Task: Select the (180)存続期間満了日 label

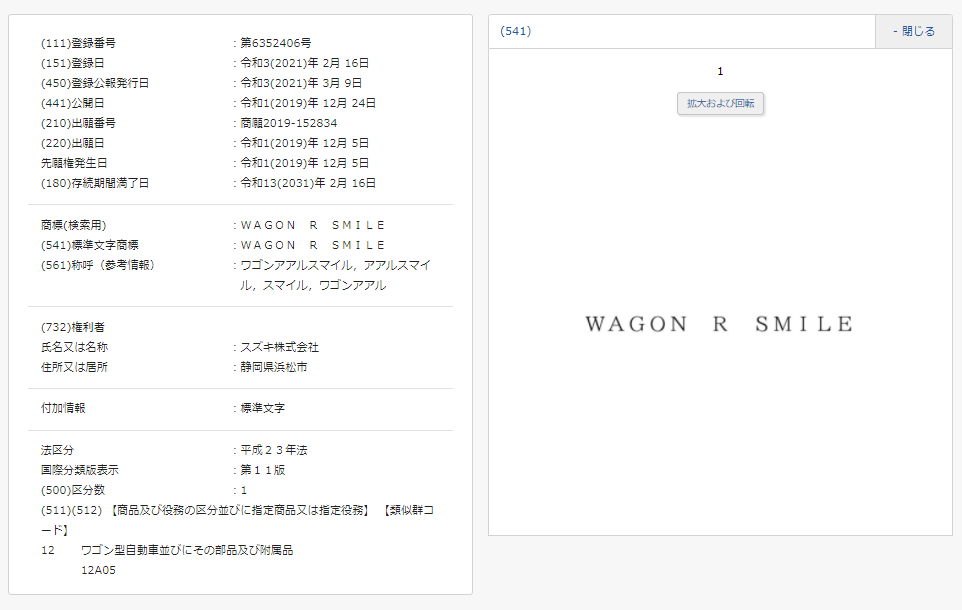Action: coord(94,183)
